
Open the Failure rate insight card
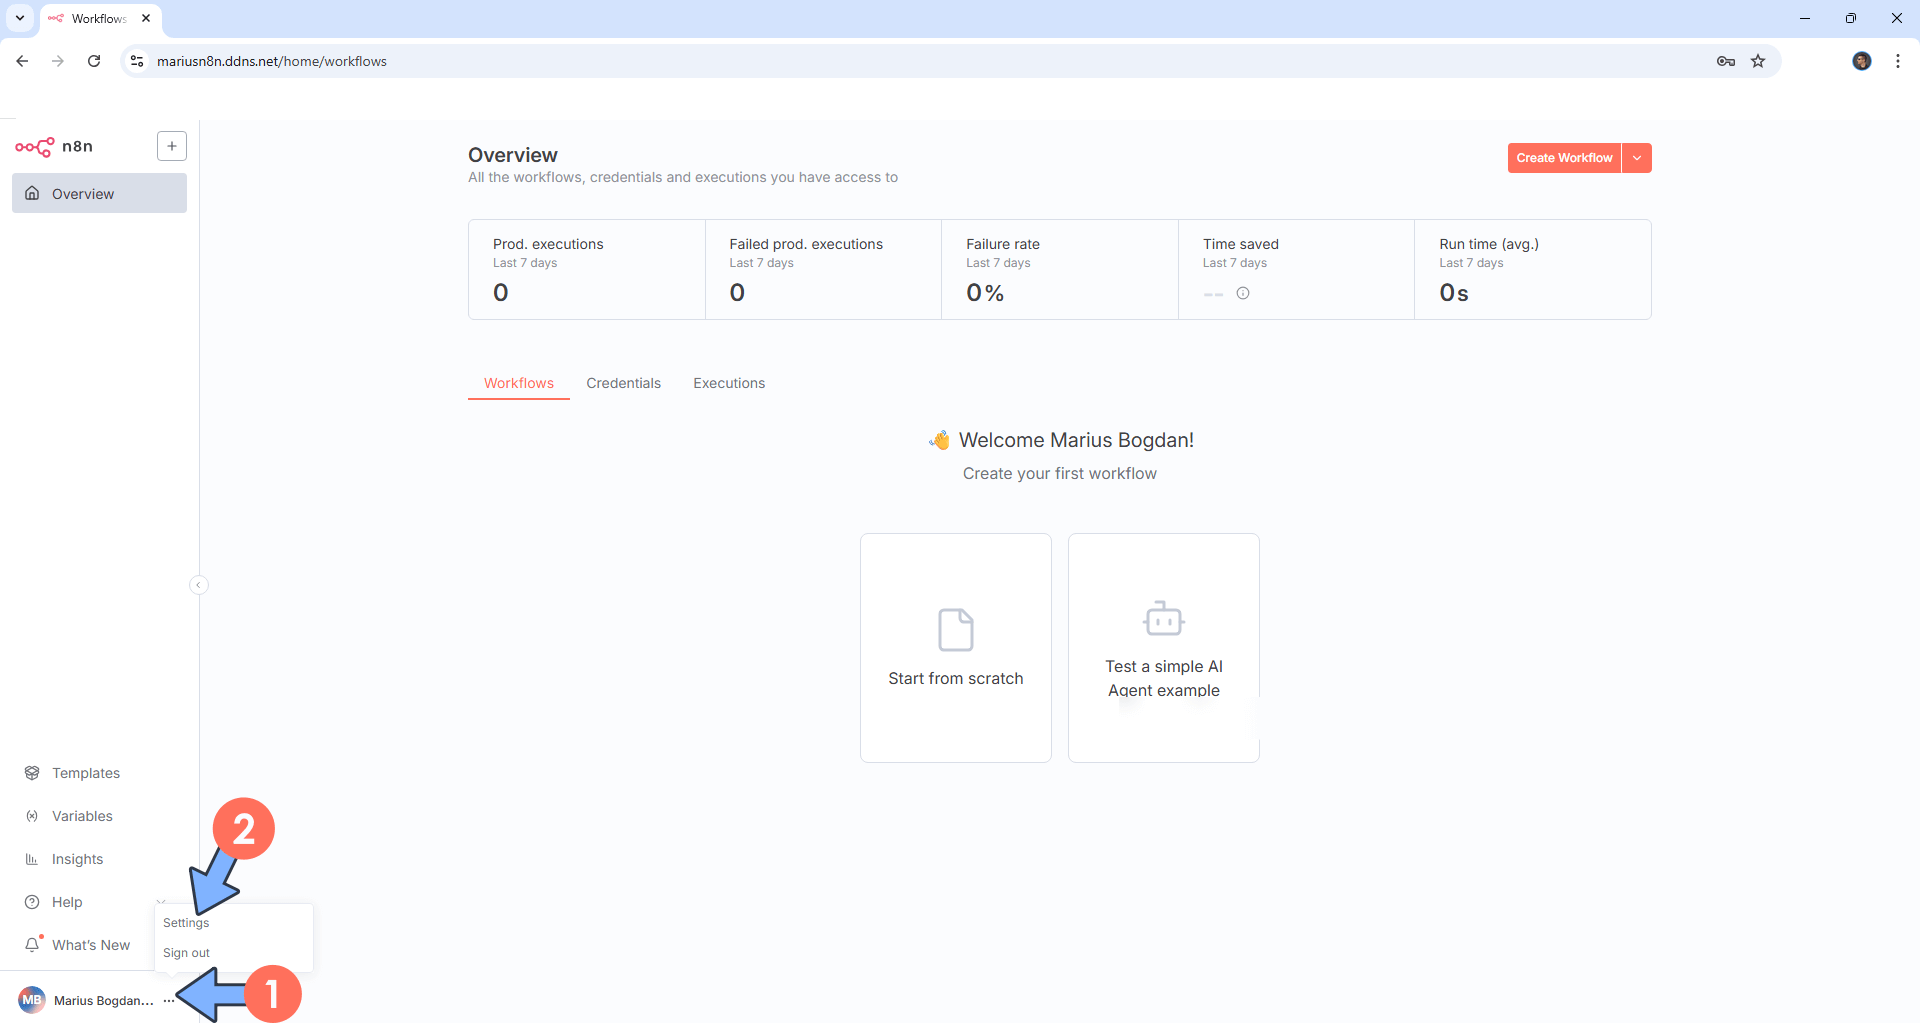coord(1060,270)
